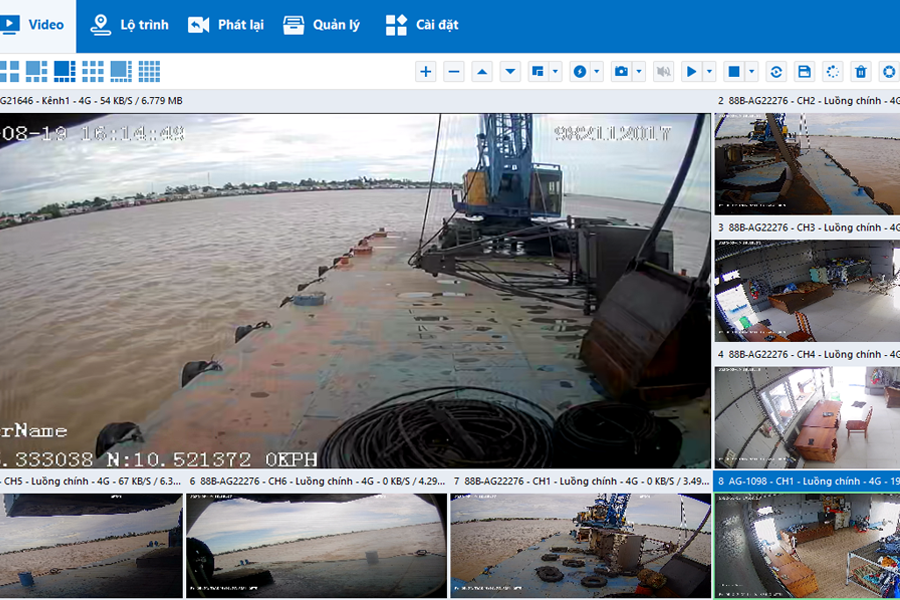Take a snapshot with the camera icon
900x600 pixels.
click(x=621, y=72)
